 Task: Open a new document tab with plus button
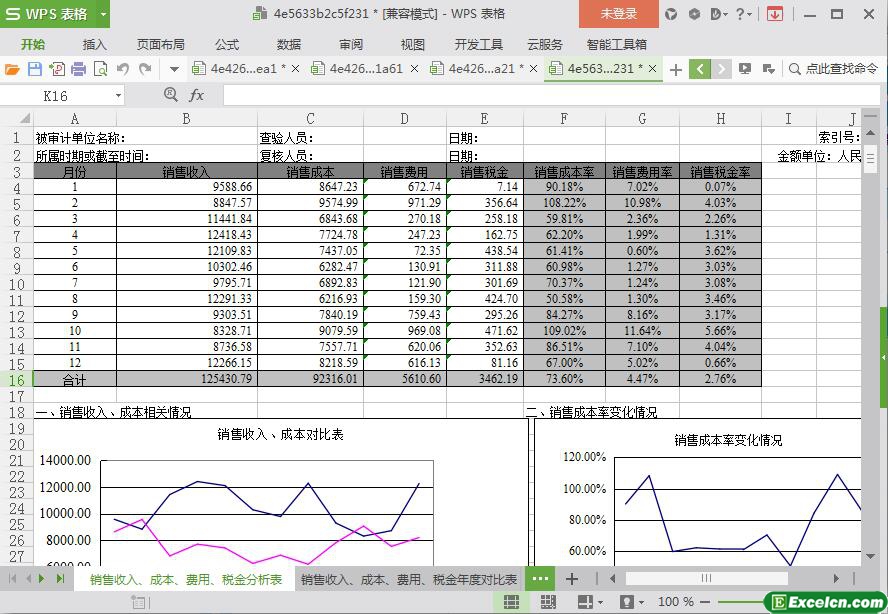tap(676, 69)
